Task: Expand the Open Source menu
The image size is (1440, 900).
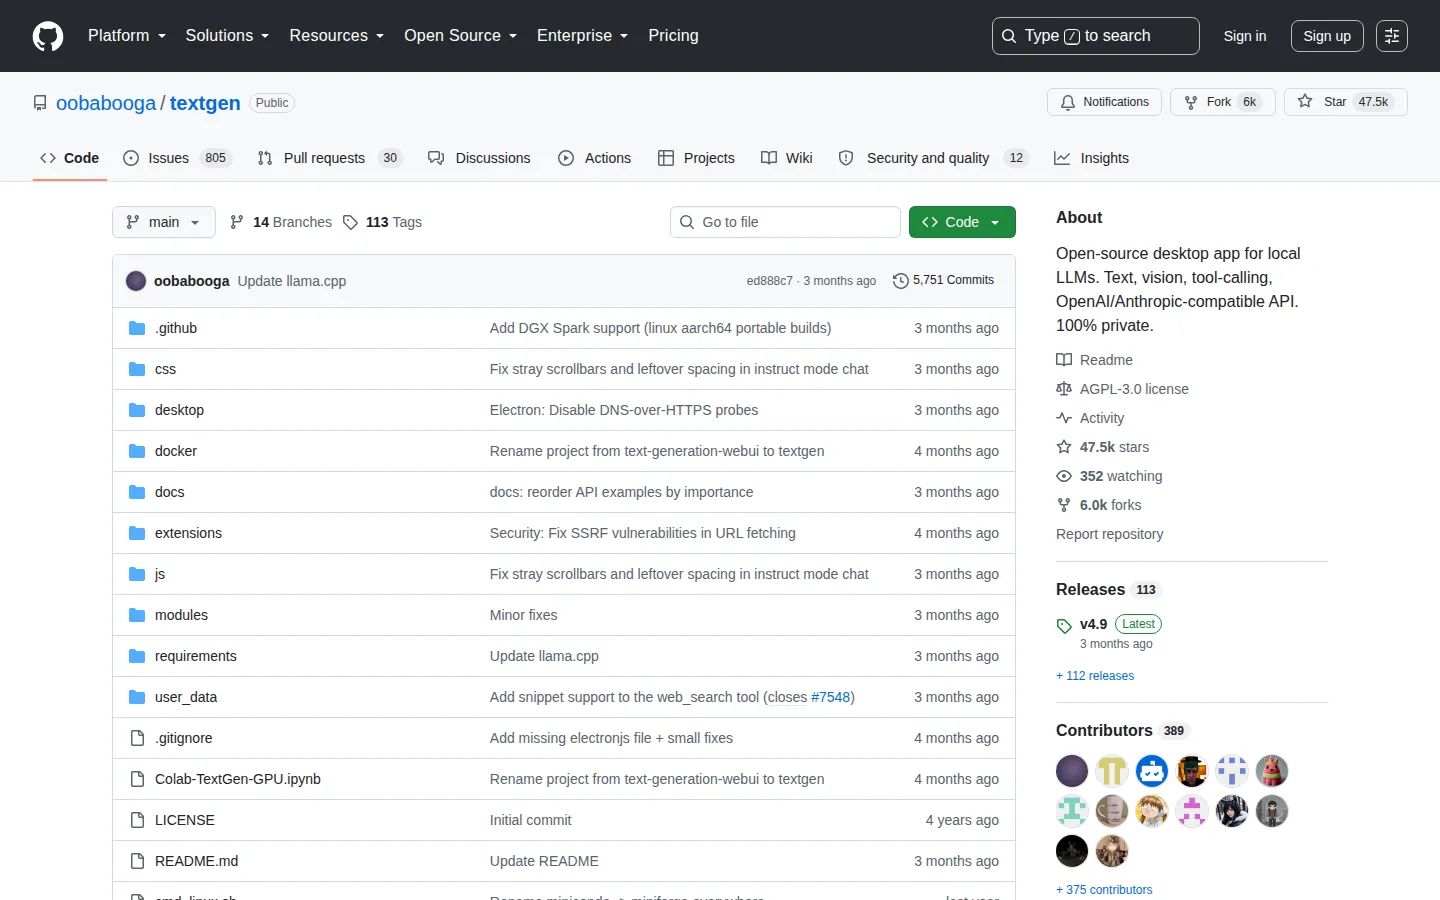Action: [461, 36]
